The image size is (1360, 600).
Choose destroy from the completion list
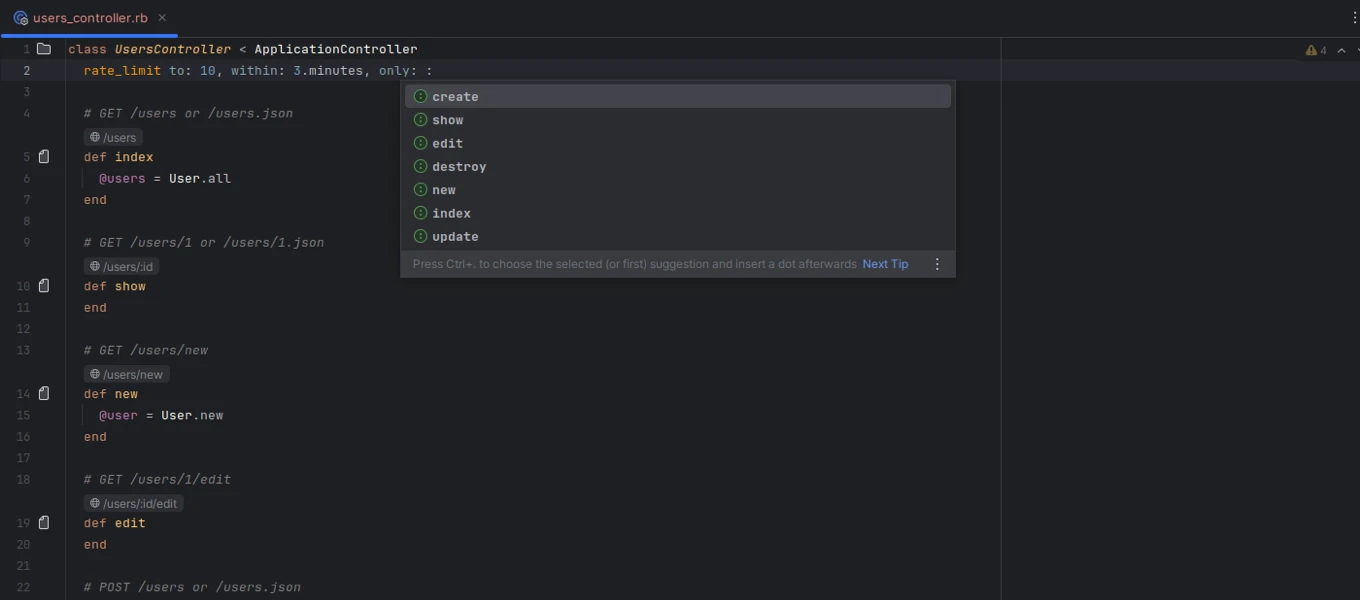[678, 167]
